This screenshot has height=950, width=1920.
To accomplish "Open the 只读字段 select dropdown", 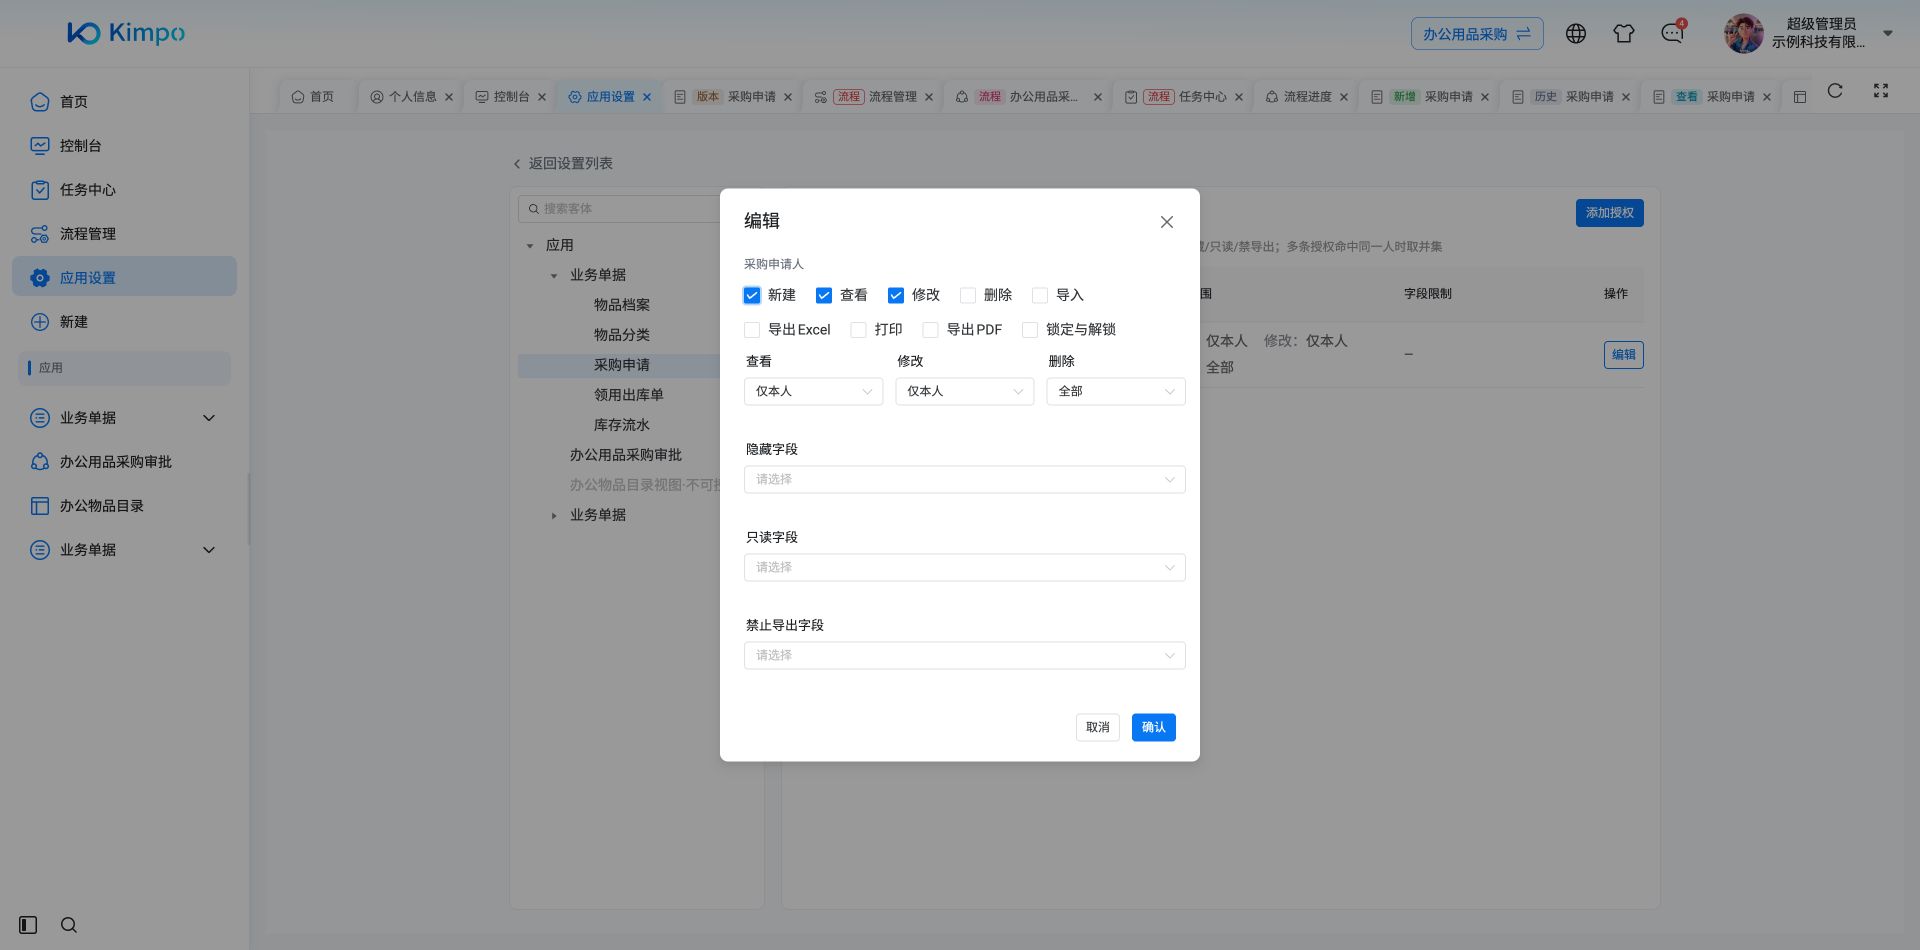I will [965, 567].
